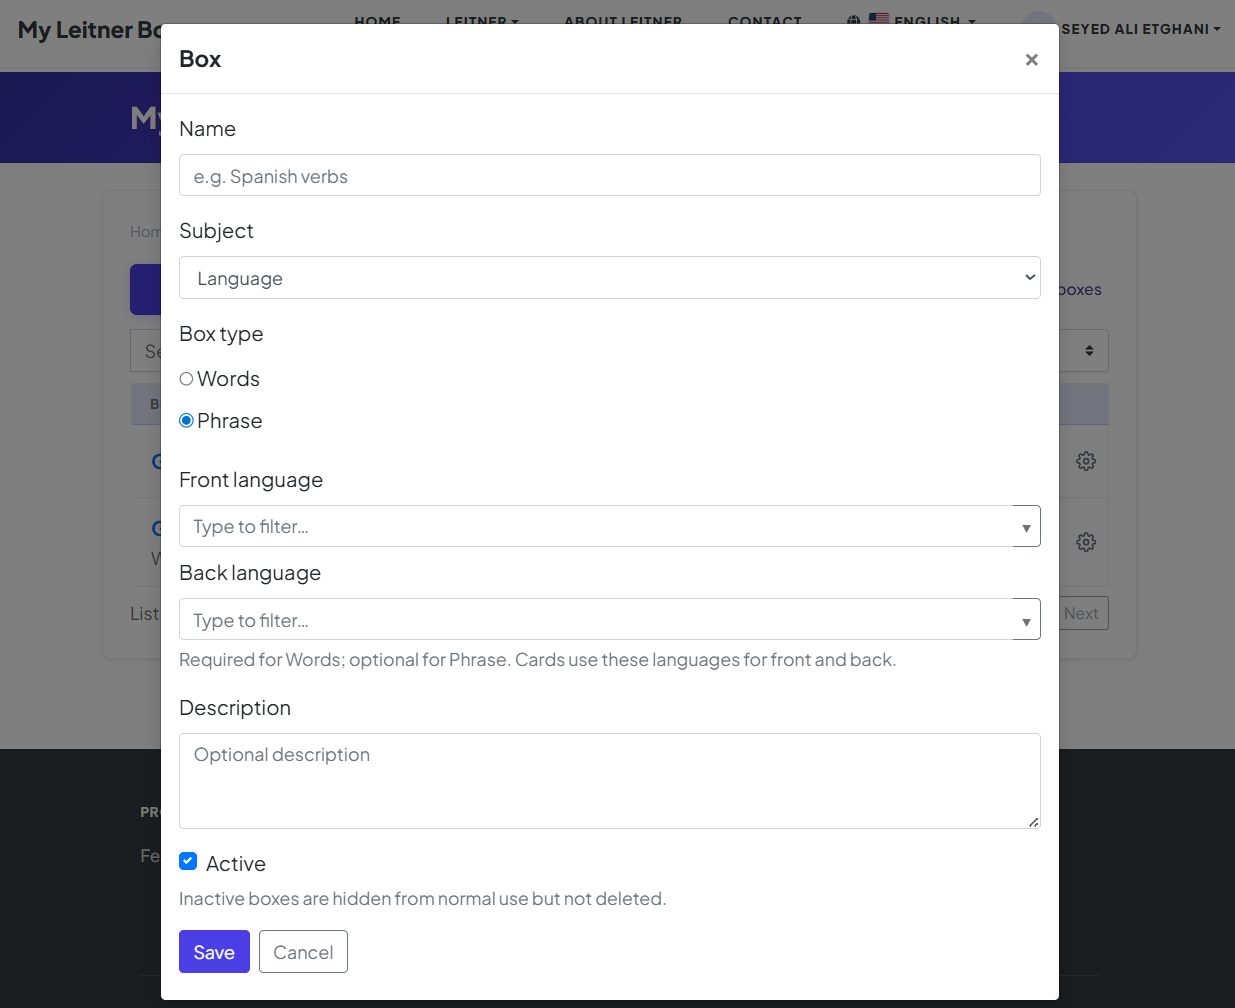Open the Contact menu item
The height and width of the screenshot is (1008, 1235).
(764, 19)
